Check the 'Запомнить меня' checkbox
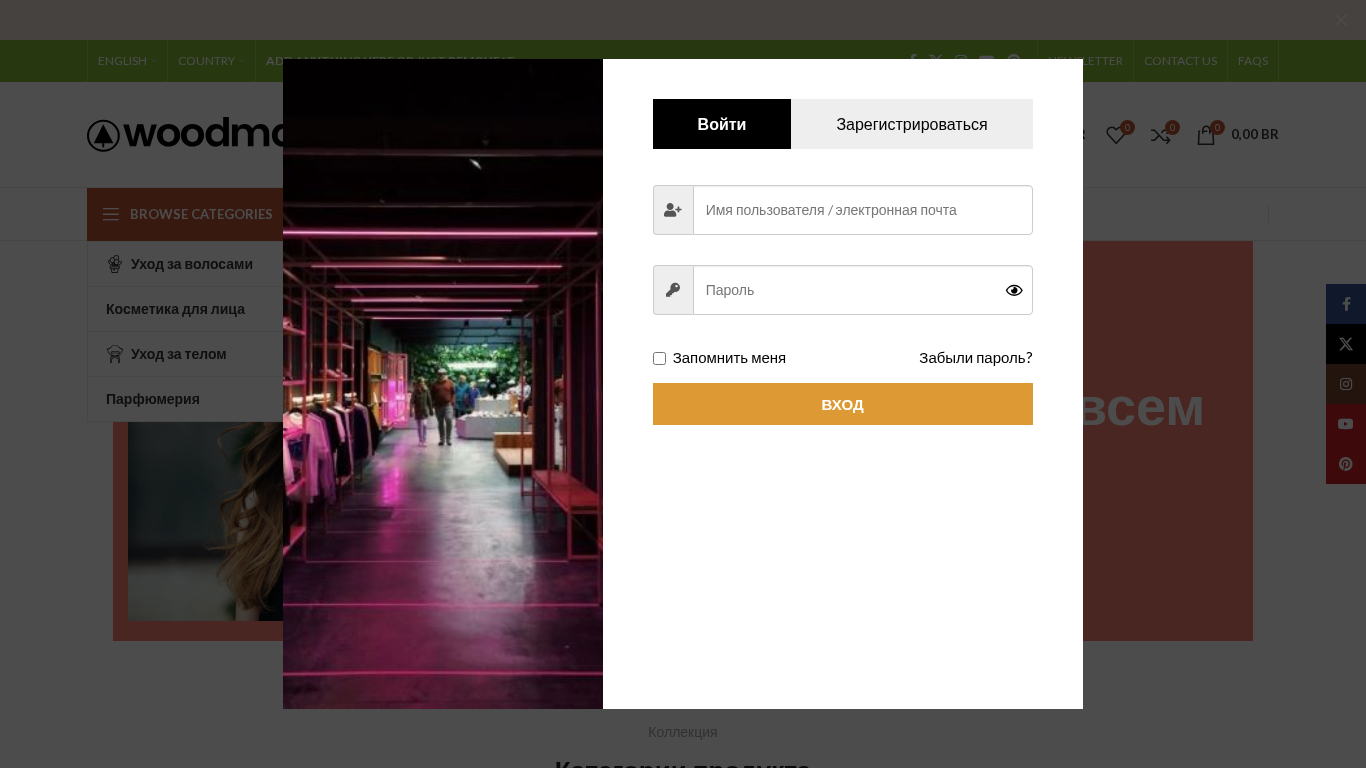Screen dimensions: 1366x768 [659, 358]
